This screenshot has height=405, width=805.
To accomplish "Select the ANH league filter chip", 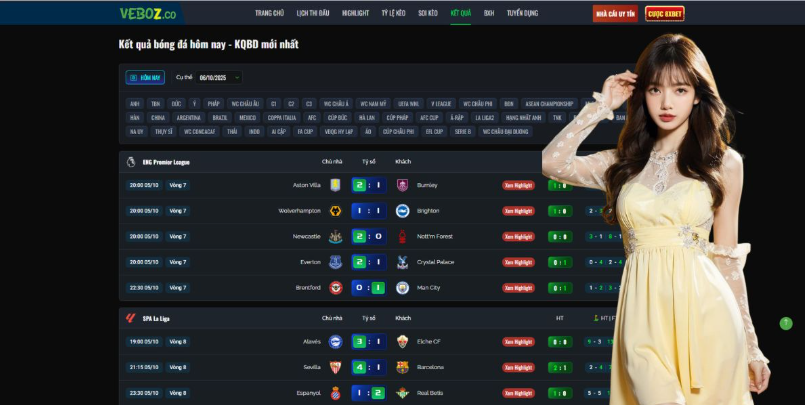I will (135, 104).
